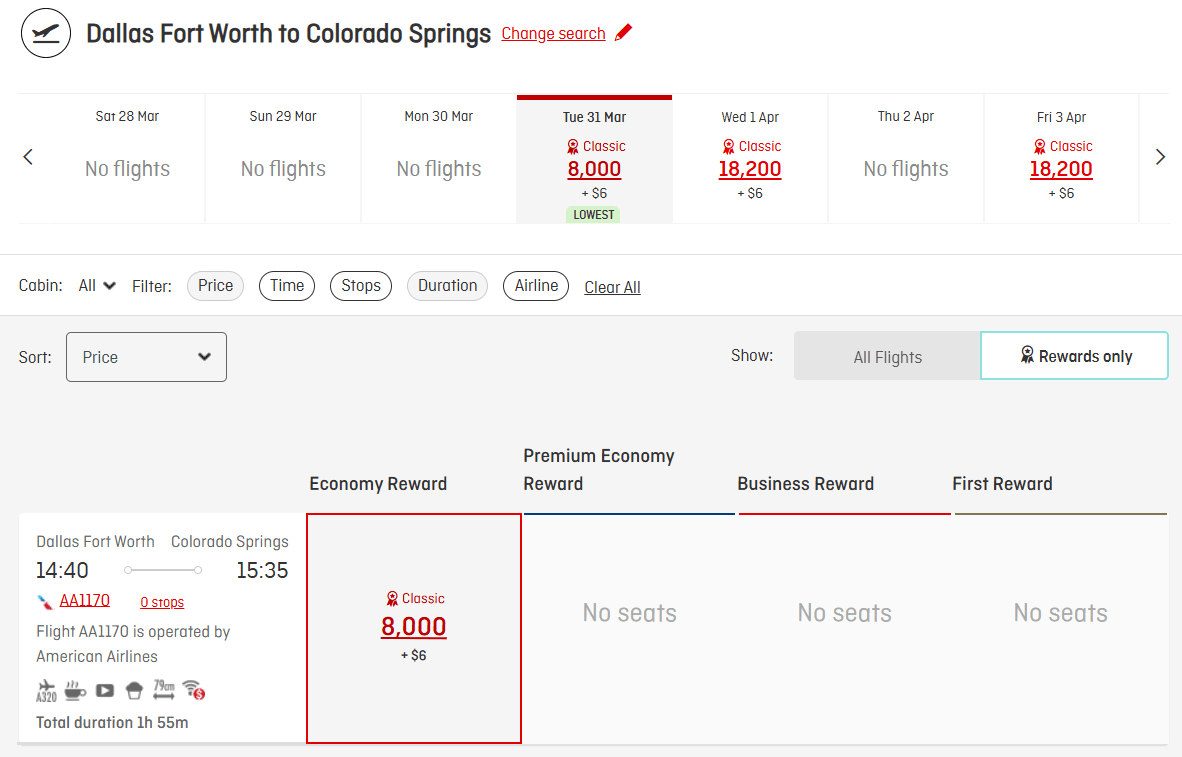The width and height of the screenshot is (1182, 757).
Task: Click the paid Wi-Fi icon
Action: (194, 690)
